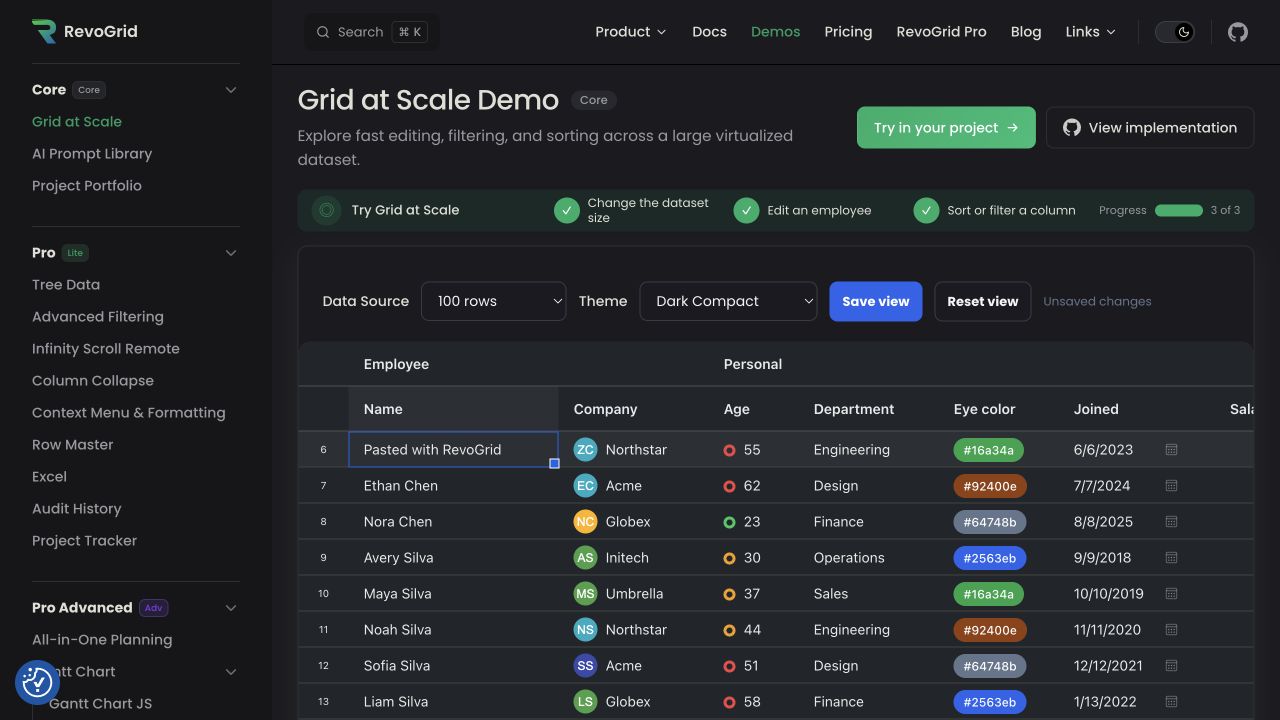Image resolution: width=1280 pixels, height=720 pixels.
Task: Click the progress bar showing 3 of 3
Action: [1179, 210]
